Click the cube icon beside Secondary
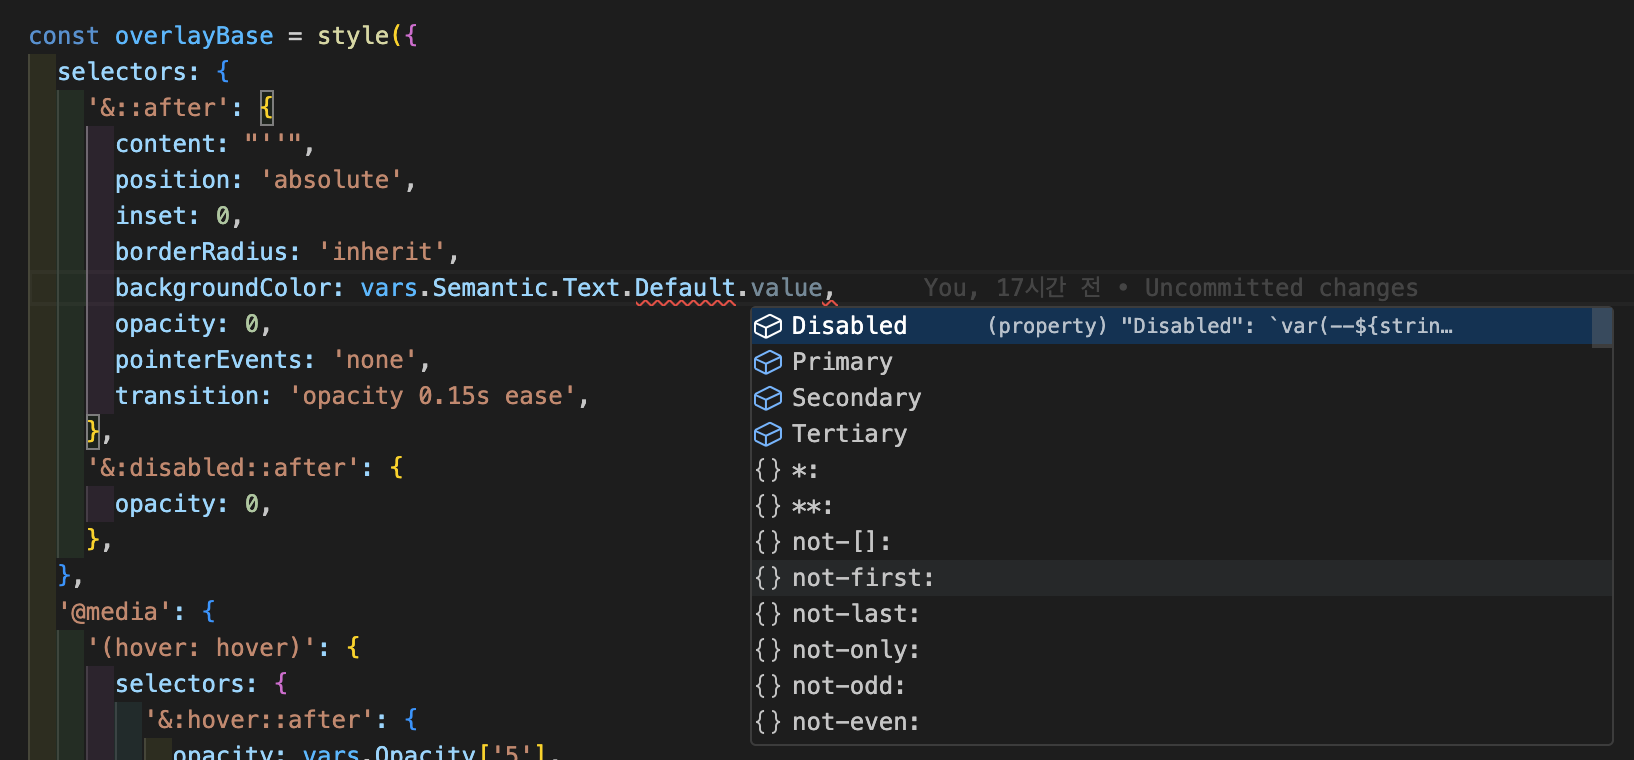 (768, 398)
